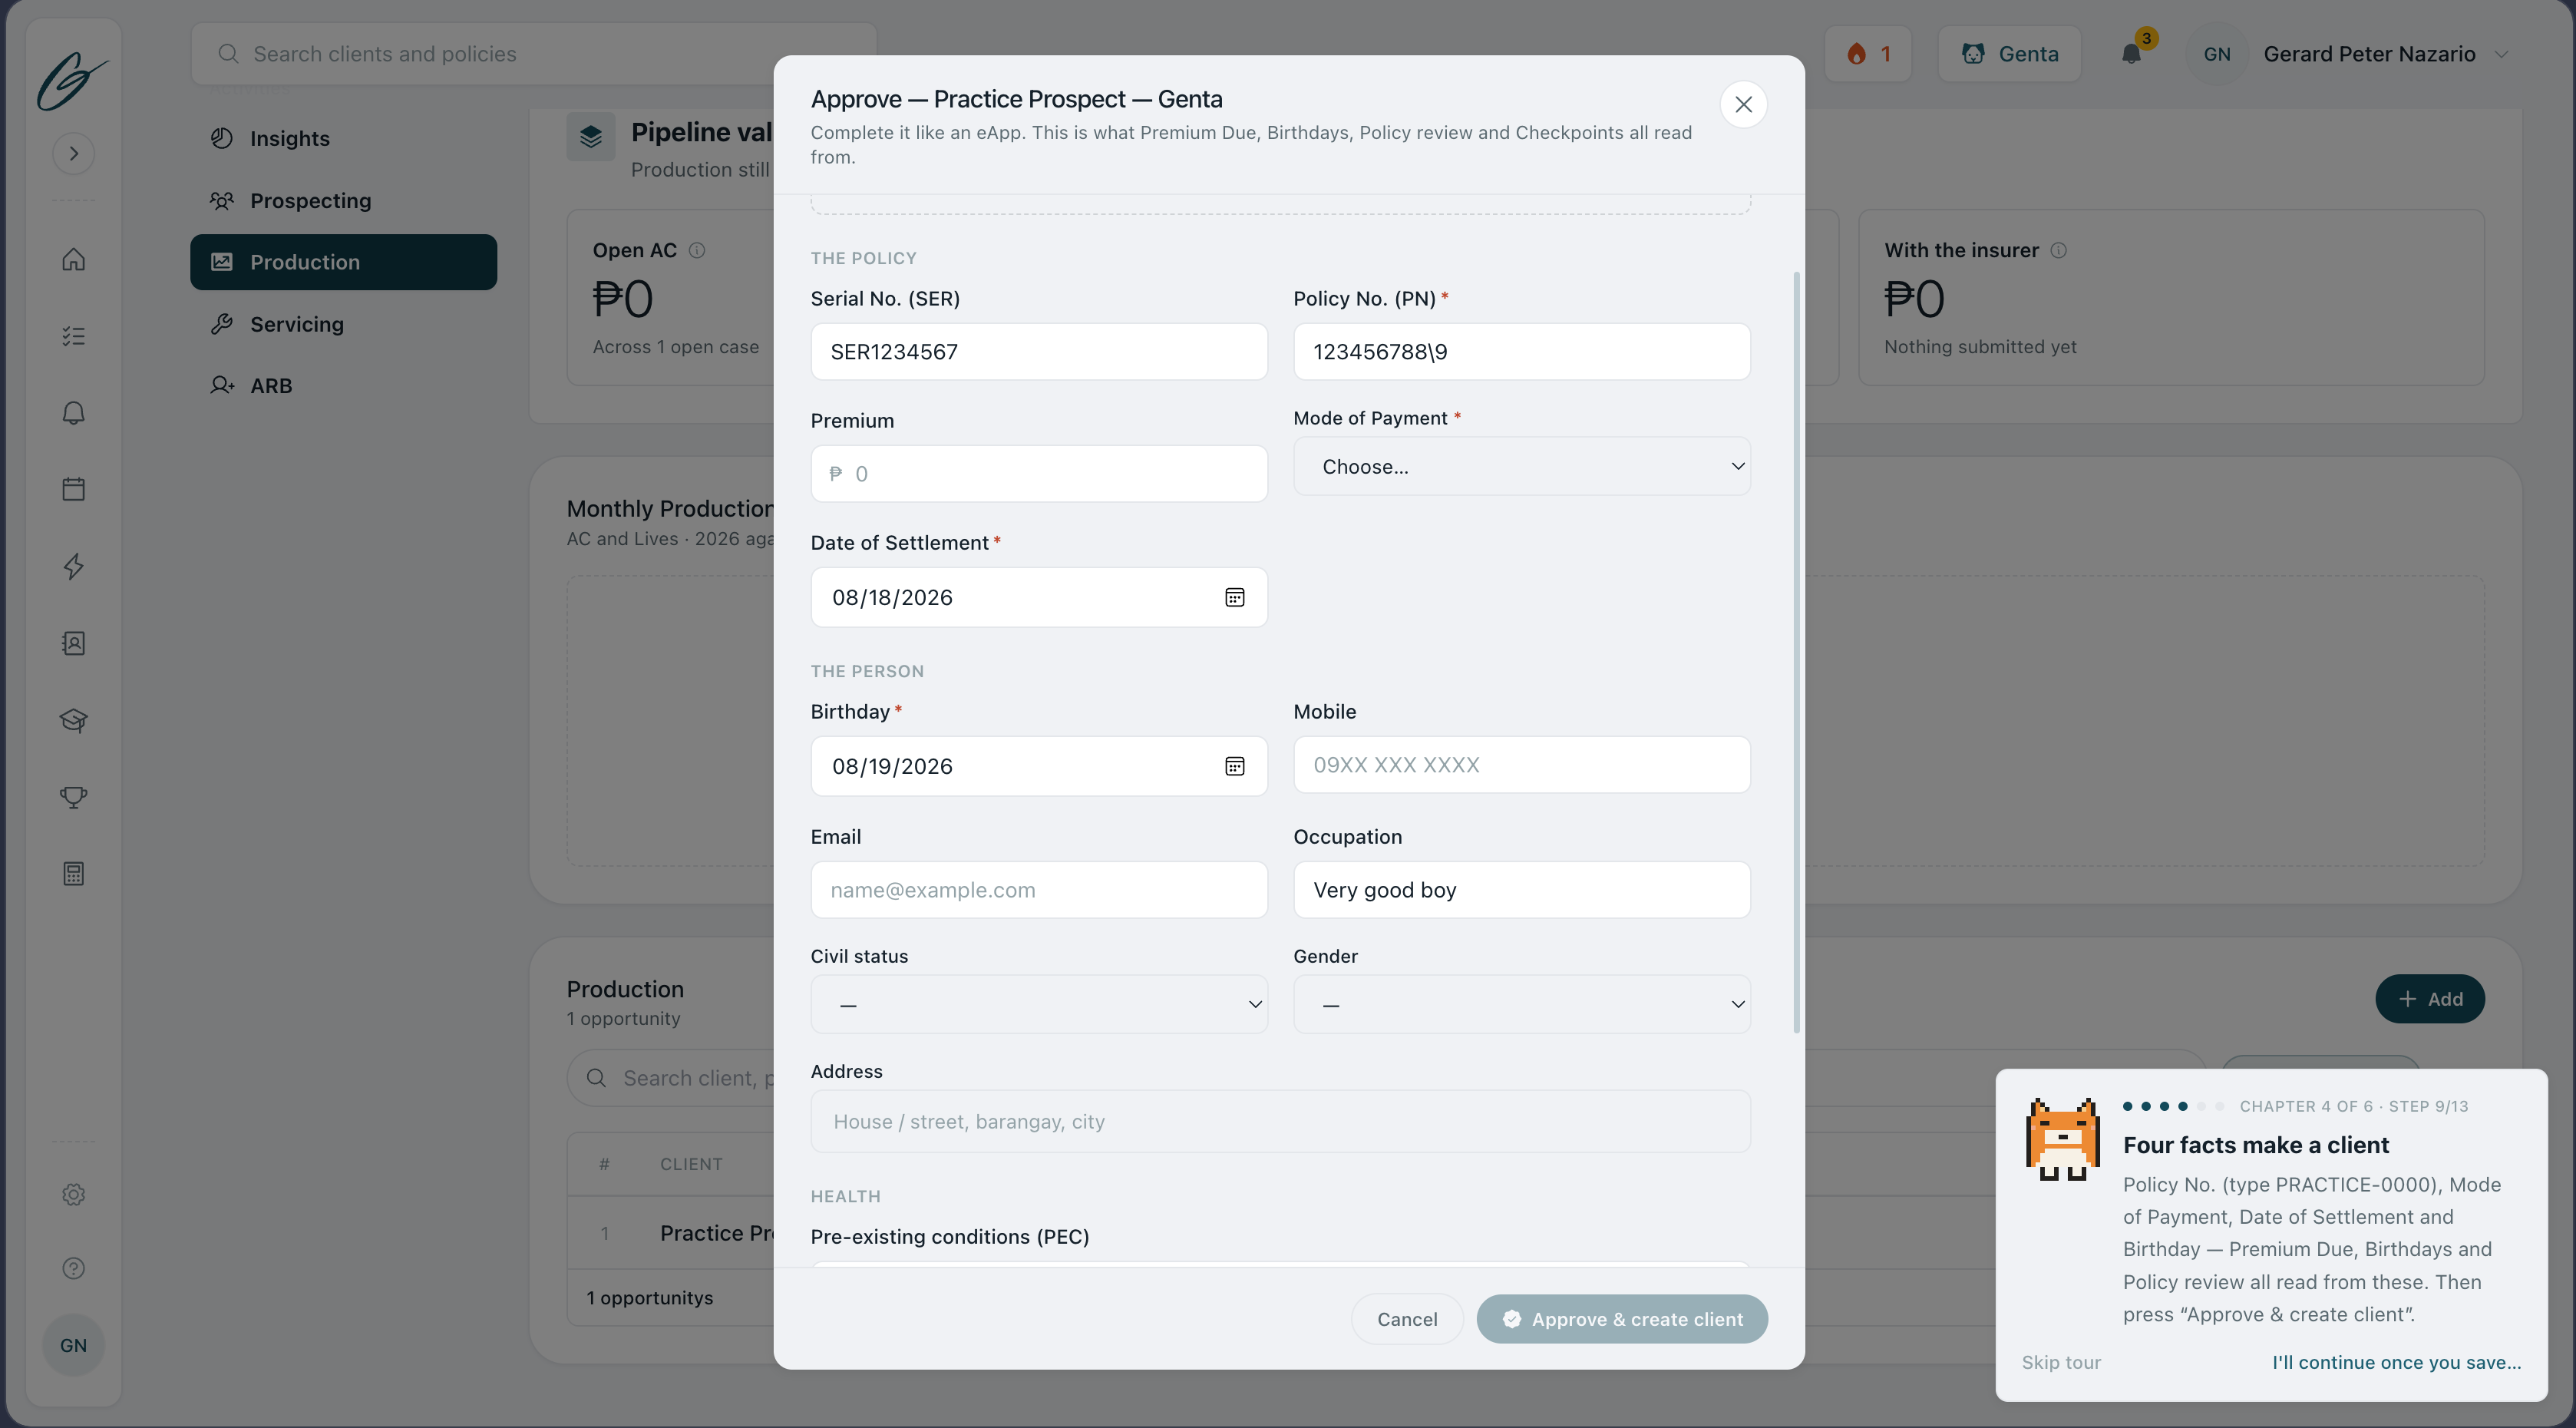
Task: Click the Address field
Action: click(1280, 1122)
